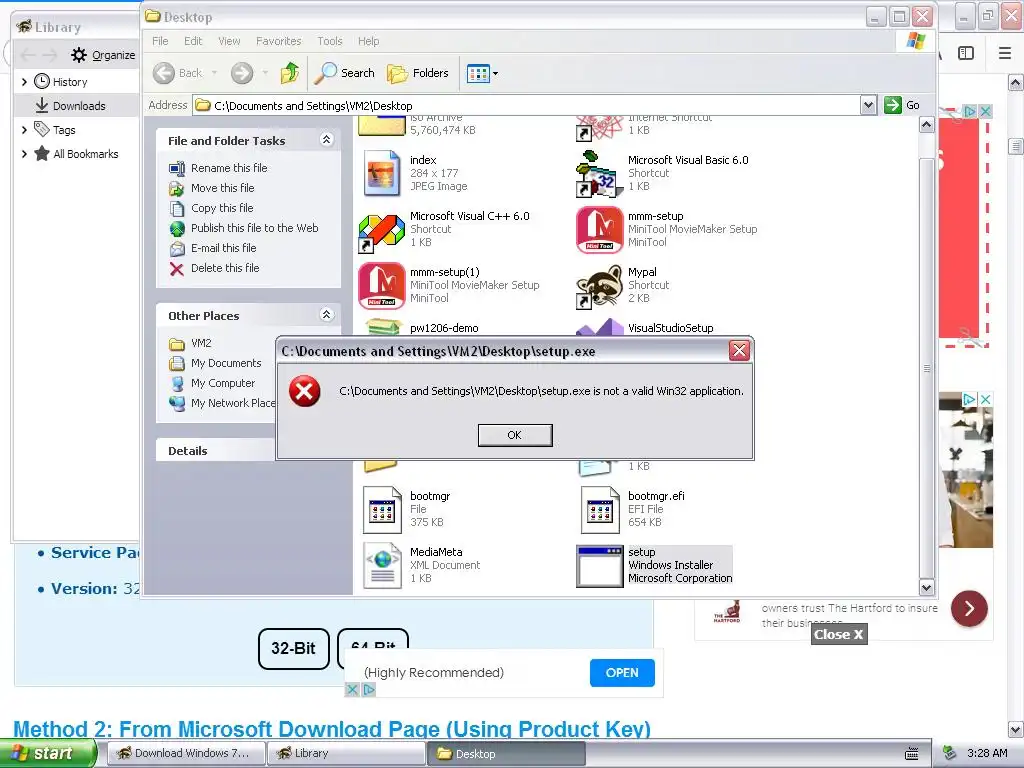Open the Tools menu in Desktop window
The height and width of the screenshot is (768, 1024).
click(x=330, y=41)
